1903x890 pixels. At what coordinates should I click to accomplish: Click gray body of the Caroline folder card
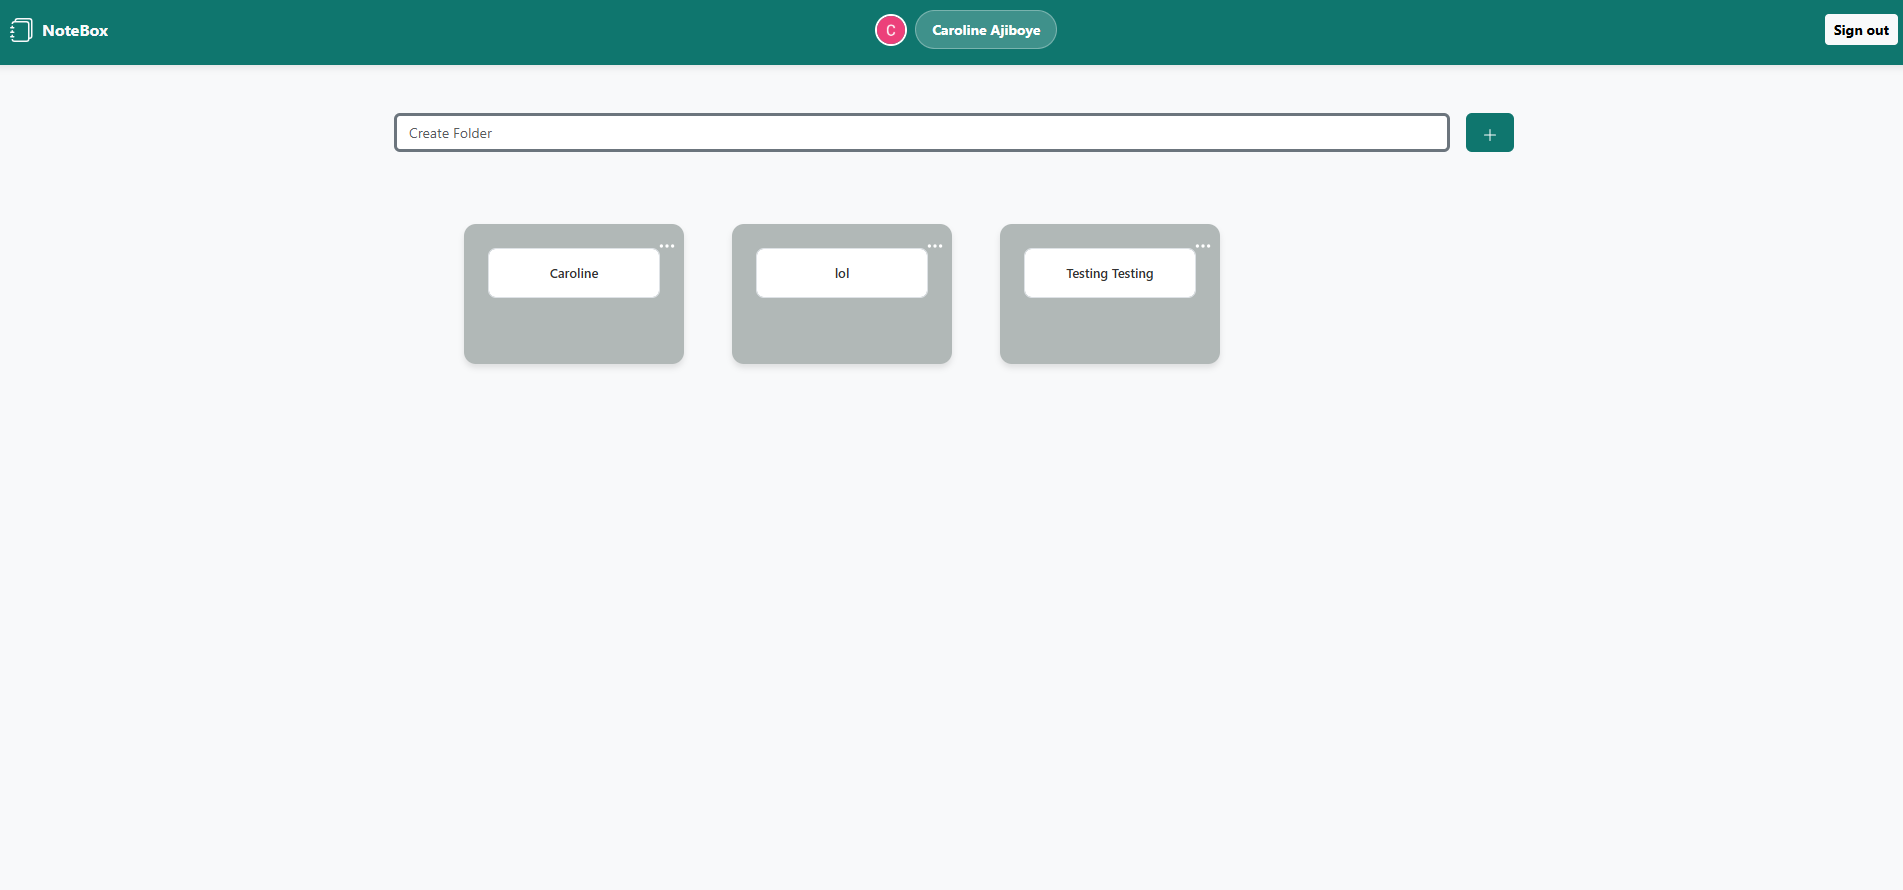click(x=574, y=332)
